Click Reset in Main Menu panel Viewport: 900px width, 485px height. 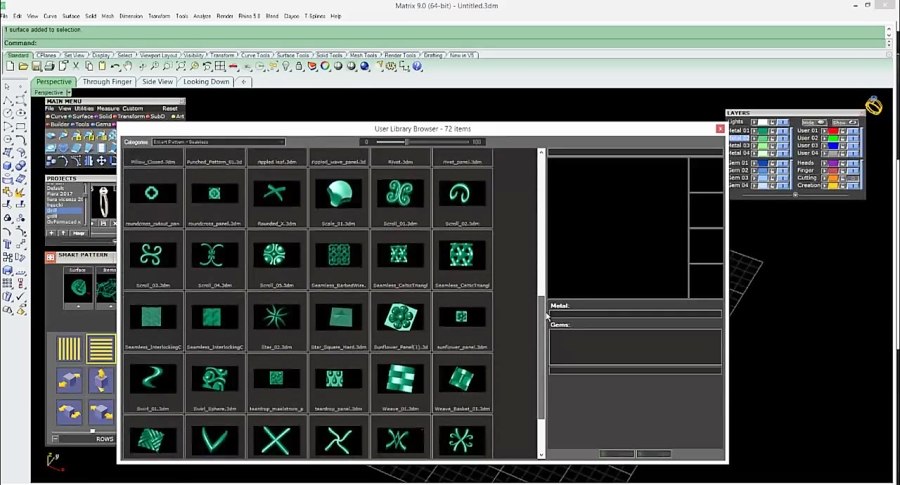pyautogui.click(x=170, y=108)
